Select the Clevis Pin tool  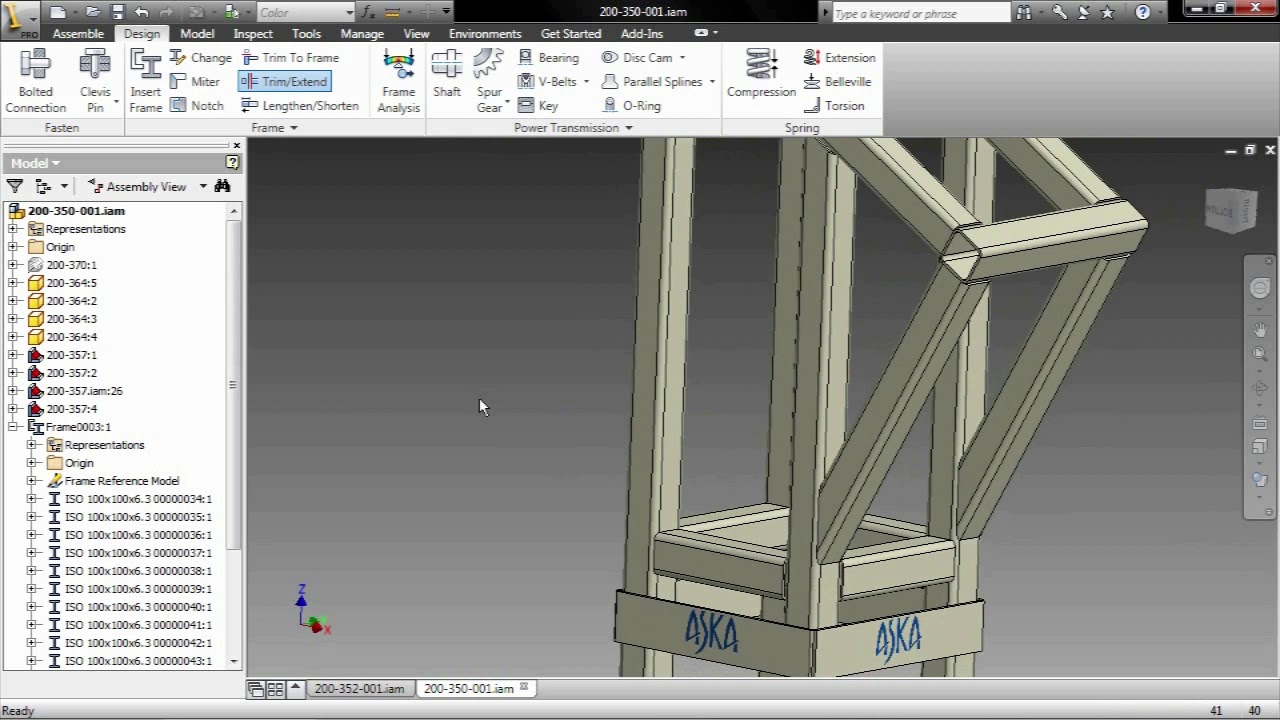tap(95, 82)
